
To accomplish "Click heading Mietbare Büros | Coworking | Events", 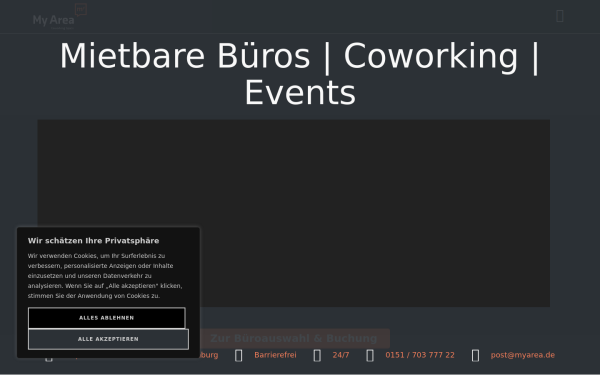I will (300, 74).
